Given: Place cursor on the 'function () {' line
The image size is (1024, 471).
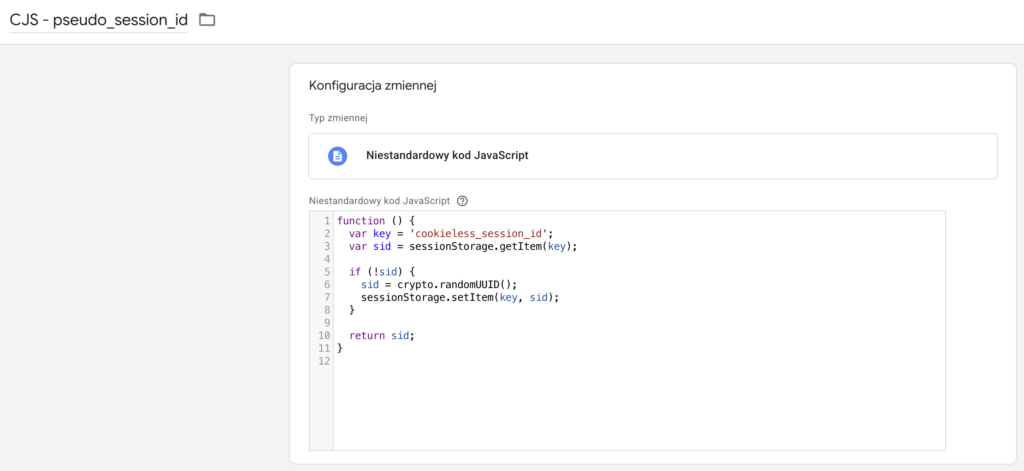Looking at the screenshot, I should (x=376, y=220).
